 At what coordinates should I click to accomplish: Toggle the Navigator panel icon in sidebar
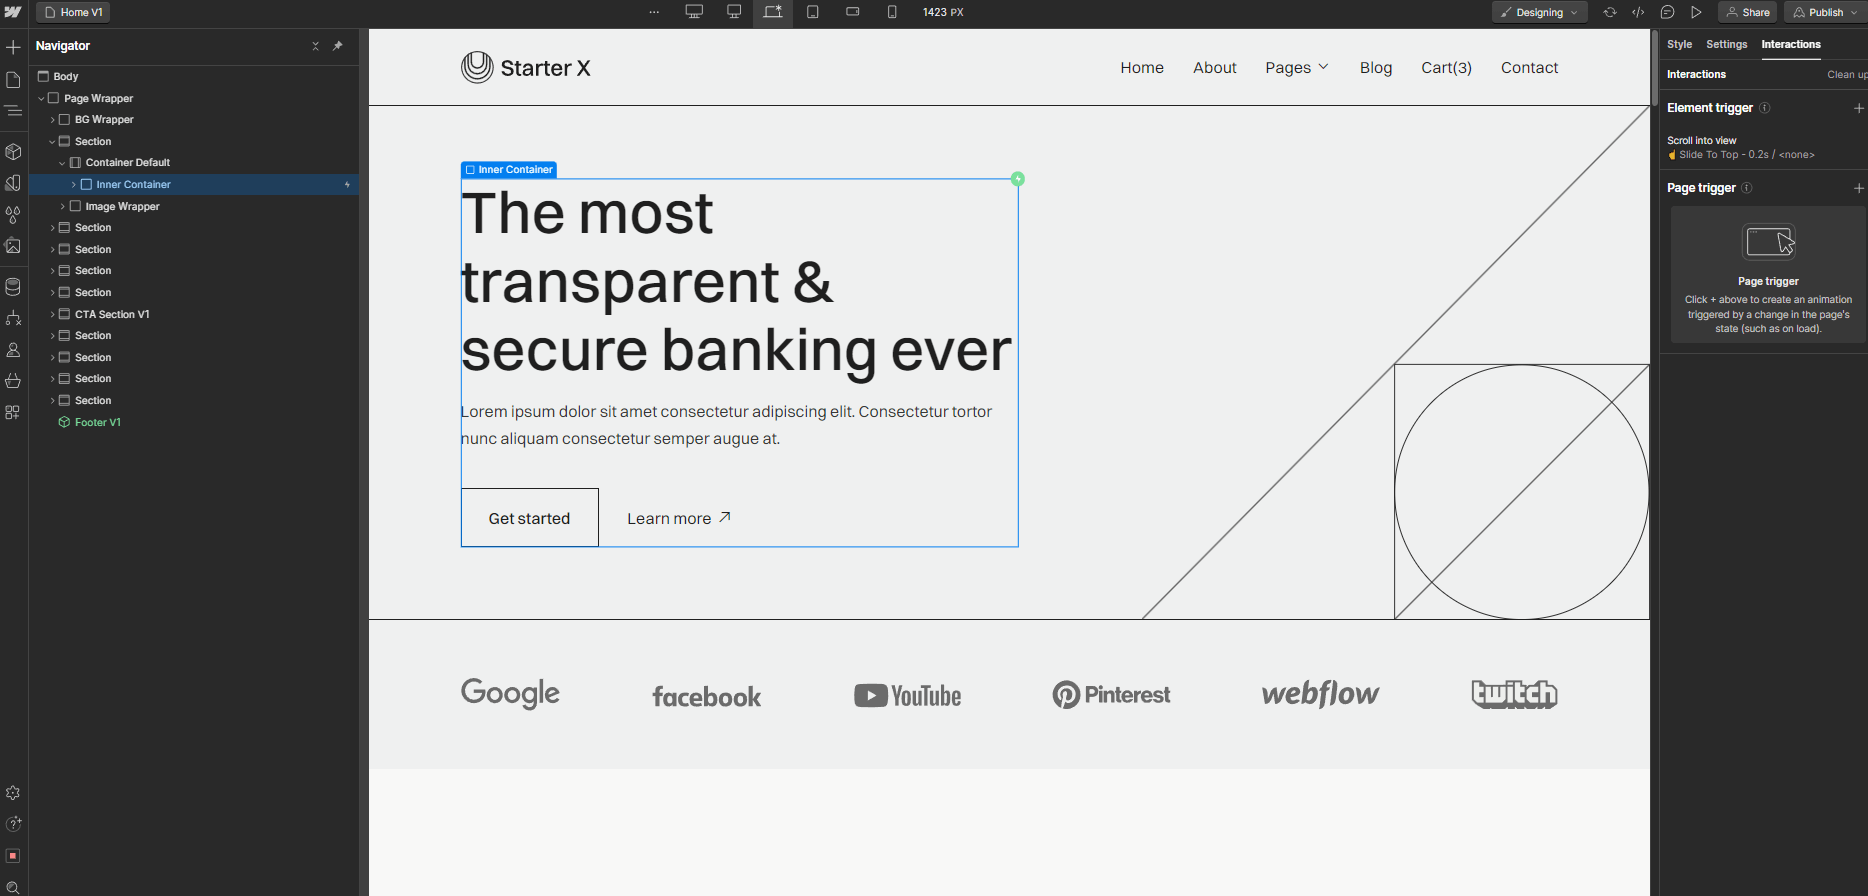pos(13,111)
